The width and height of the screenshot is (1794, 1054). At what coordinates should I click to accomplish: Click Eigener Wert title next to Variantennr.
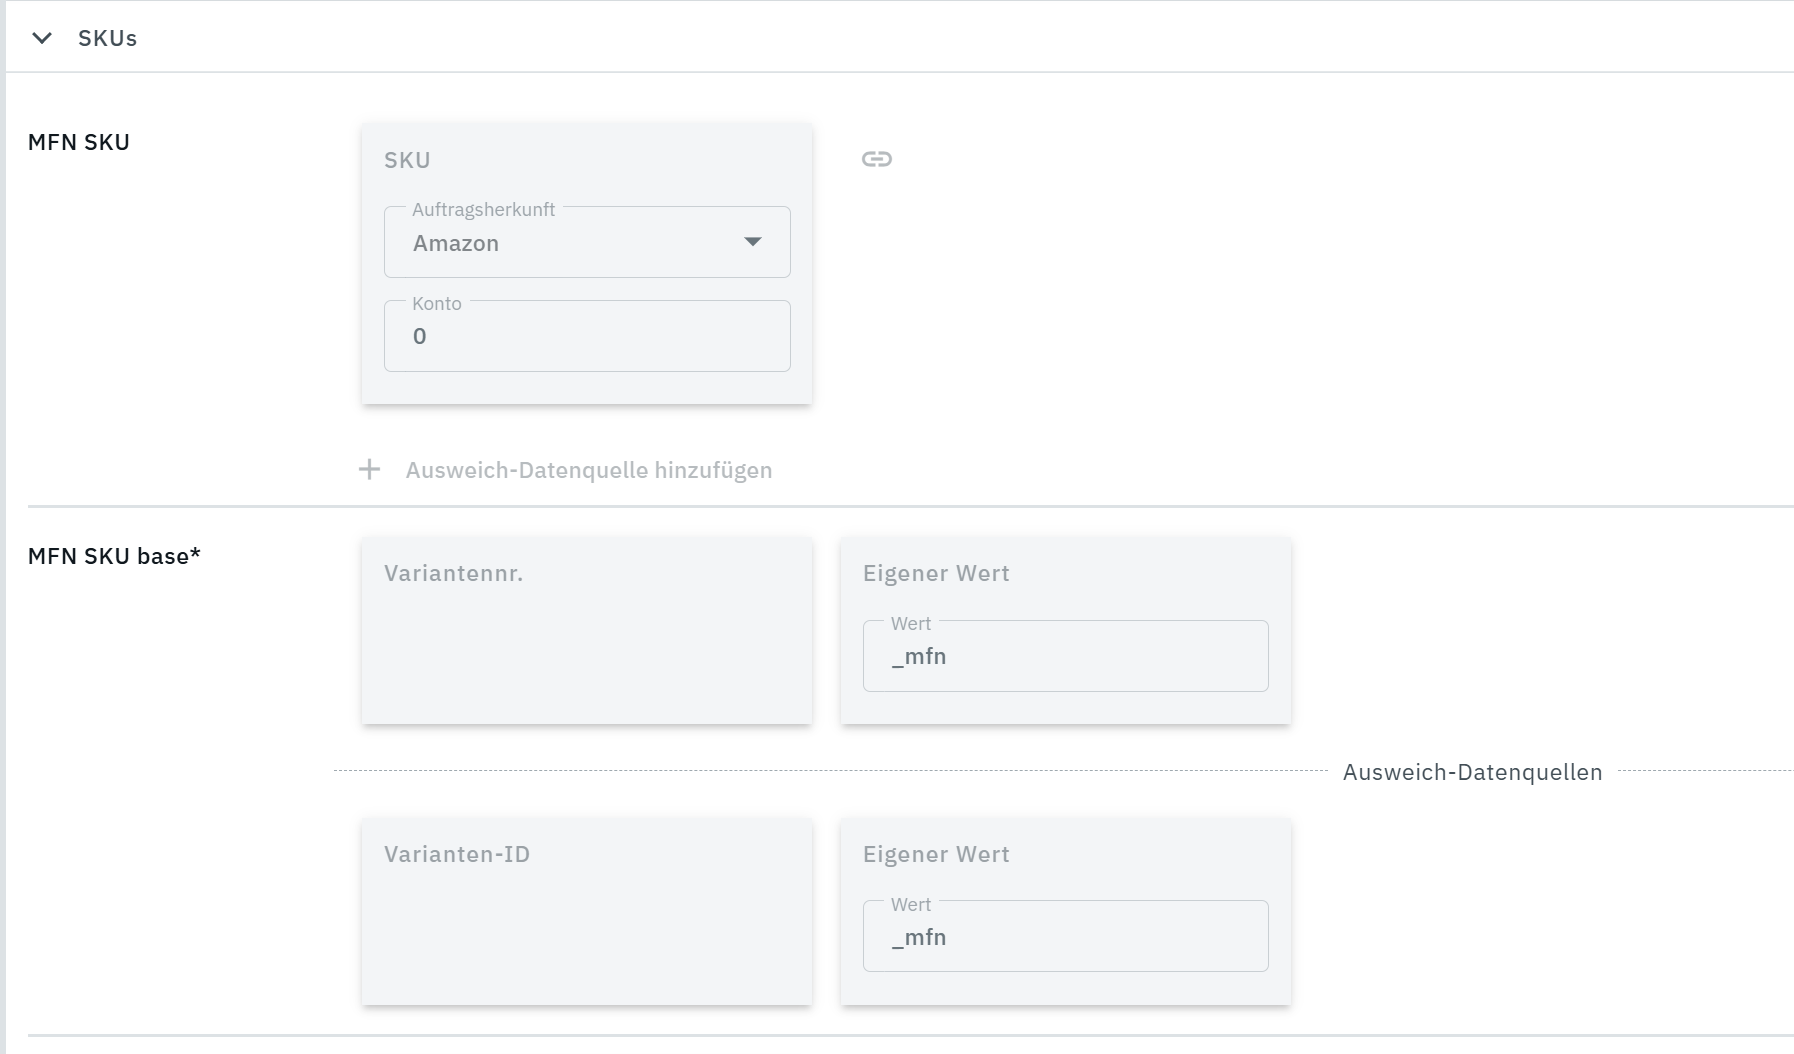936,573
